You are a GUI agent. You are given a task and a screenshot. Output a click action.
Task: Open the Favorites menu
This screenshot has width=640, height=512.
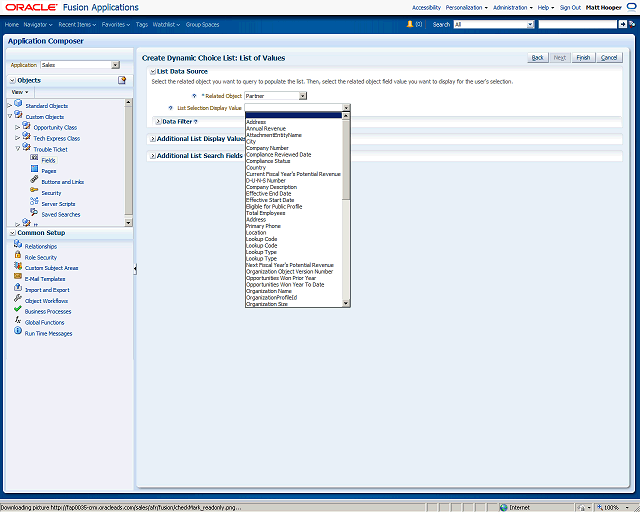(116, 24)
